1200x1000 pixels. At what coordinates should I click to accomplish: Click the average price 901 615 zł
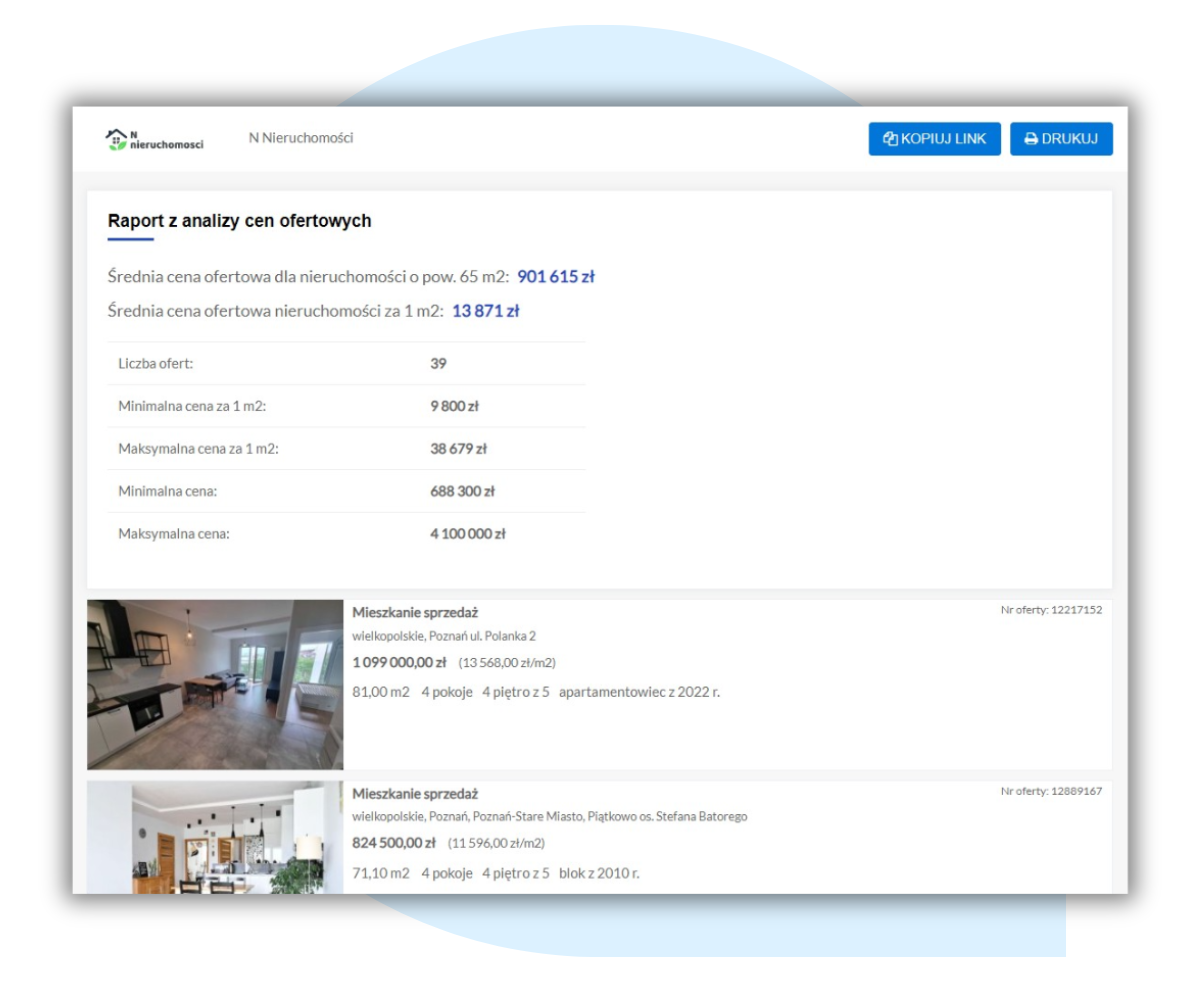[x=556, y=276]
